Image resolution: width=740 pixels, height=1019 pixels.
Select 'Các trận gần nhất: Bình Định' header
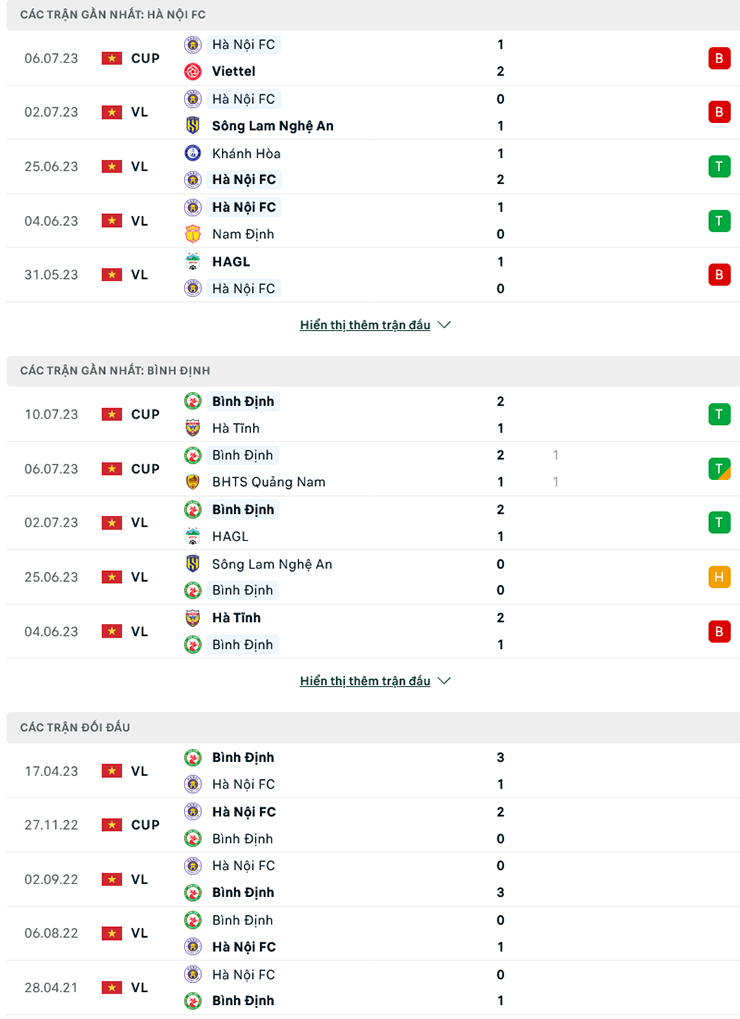[115, 370]
